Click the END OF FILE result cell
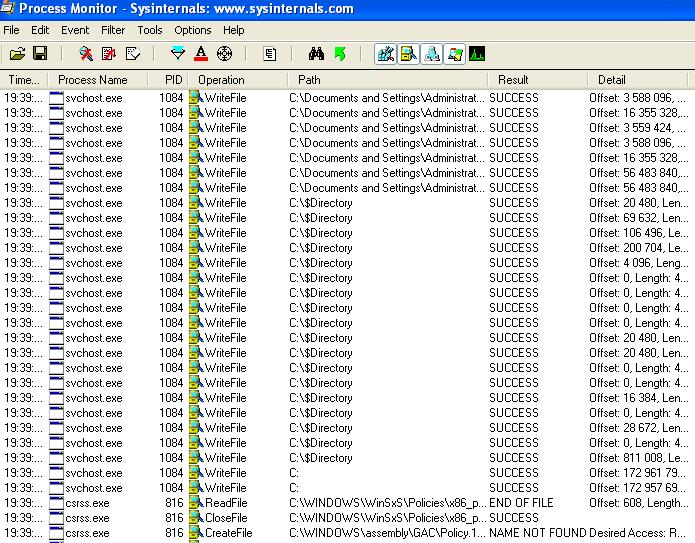Screen dimensions: 695x543 [521, 503]
